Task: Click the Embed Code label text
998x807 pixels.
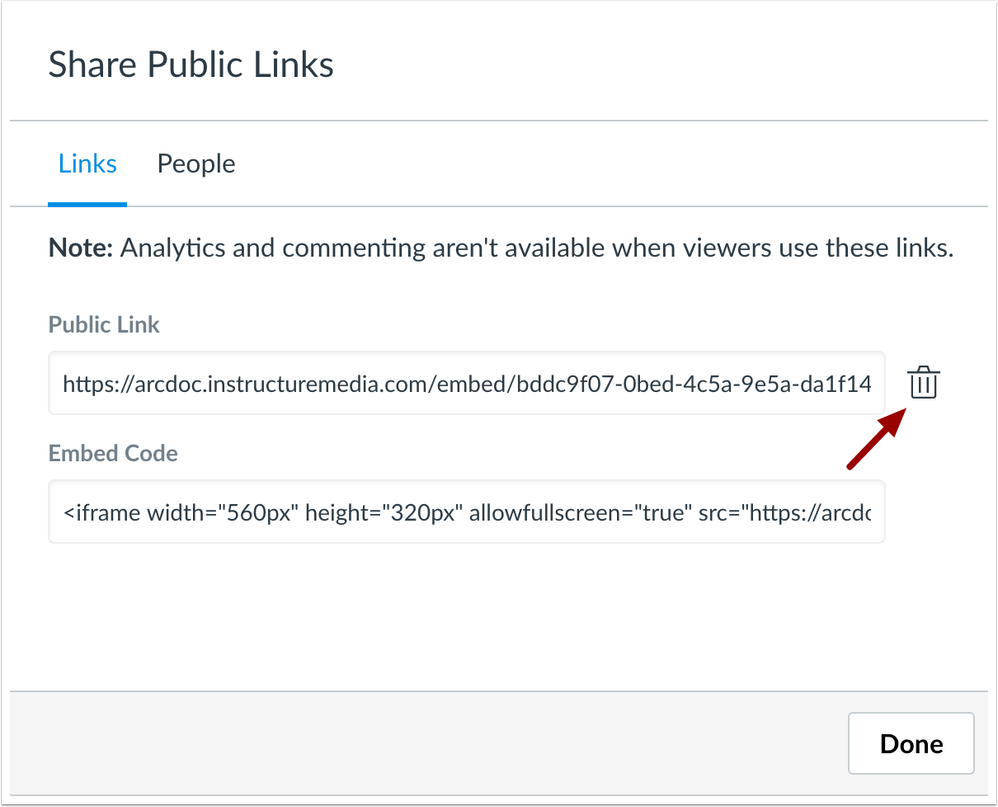Action: tap(113, 453)
